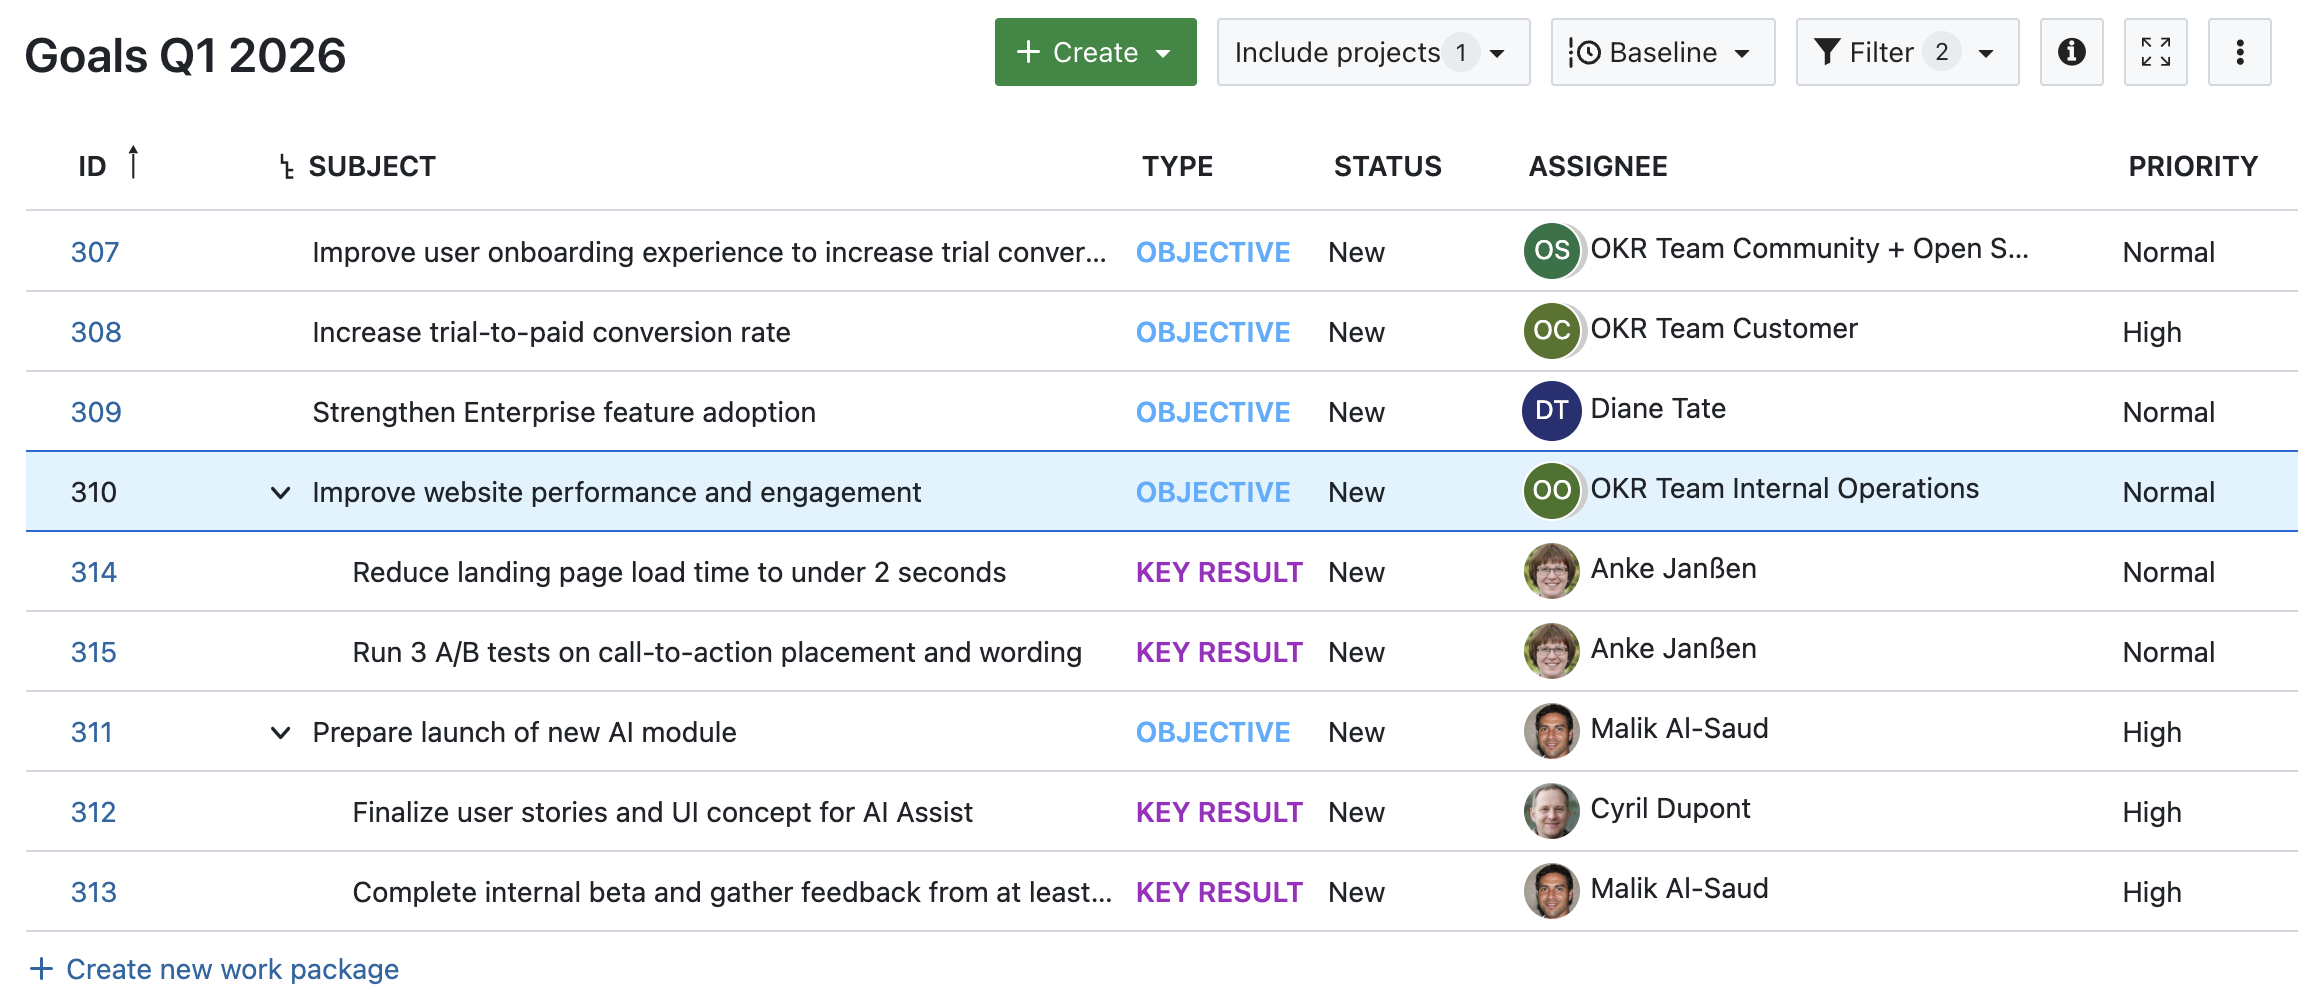The width and height of the screenshot is (2298, 1006).
Task: Open the Filter dropdown
Action: 1986,52
